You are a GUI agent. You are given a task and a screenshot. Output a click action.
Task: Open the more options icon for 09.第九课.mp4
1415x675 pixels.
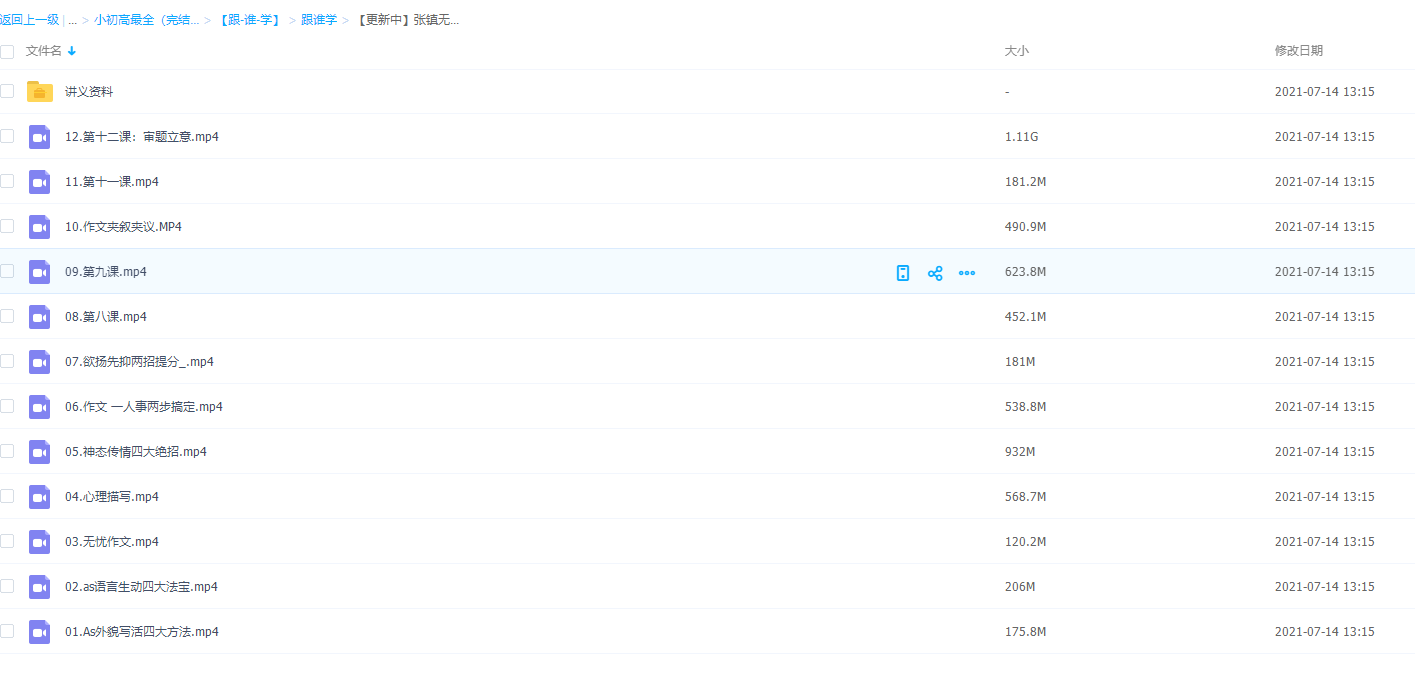click(x=967, y=273)
